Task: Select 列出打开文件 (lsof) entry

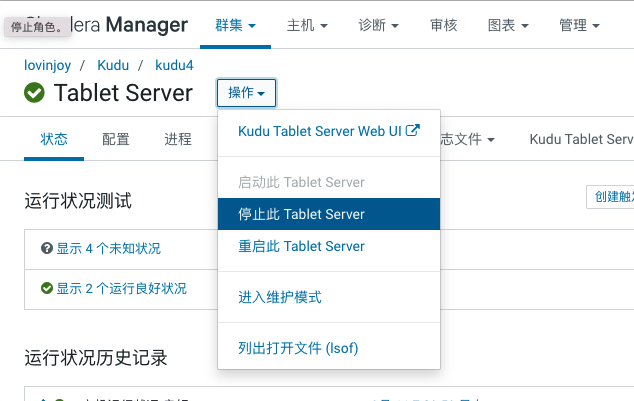Action: tap(329, 348)
